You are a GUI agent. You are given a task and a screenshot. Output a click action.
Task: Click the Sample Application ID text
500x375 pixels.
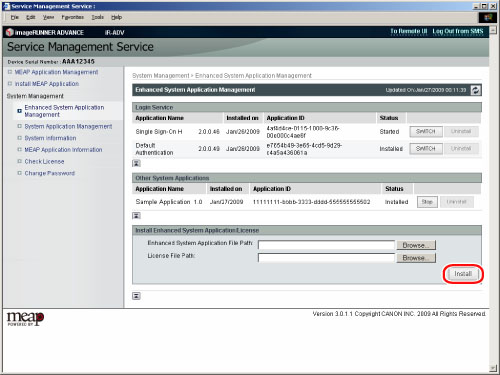tap(311, 202)
